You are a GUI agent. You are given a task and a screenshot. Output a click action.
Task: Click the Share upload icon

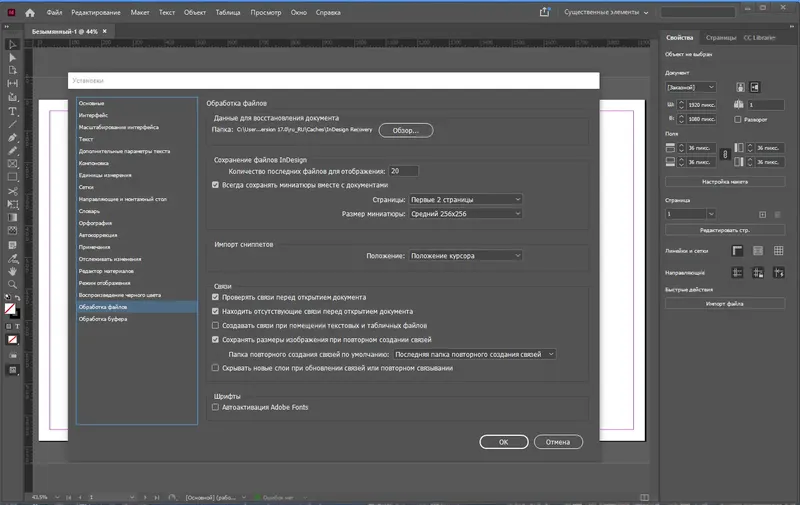(x=544, y=12)
